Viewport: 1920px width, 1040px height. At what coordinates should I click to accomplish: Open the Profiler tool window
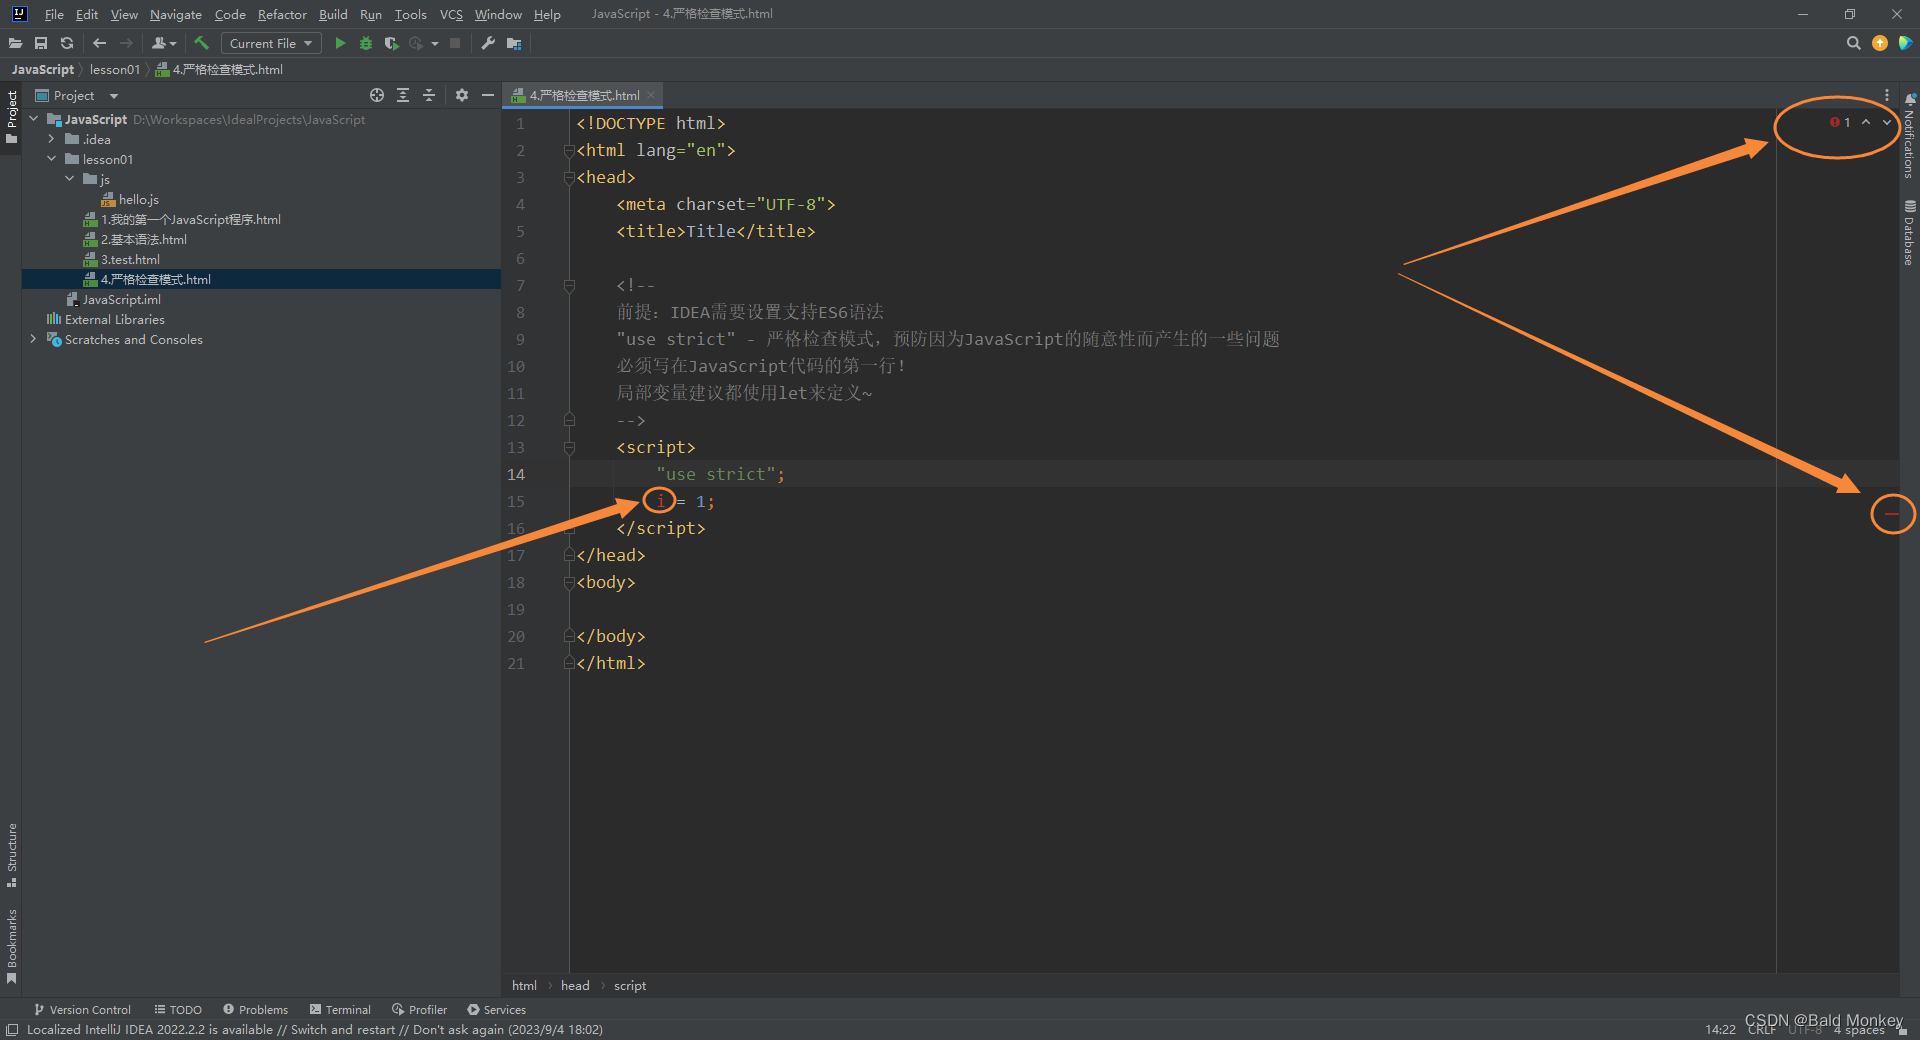point(420,1010)
